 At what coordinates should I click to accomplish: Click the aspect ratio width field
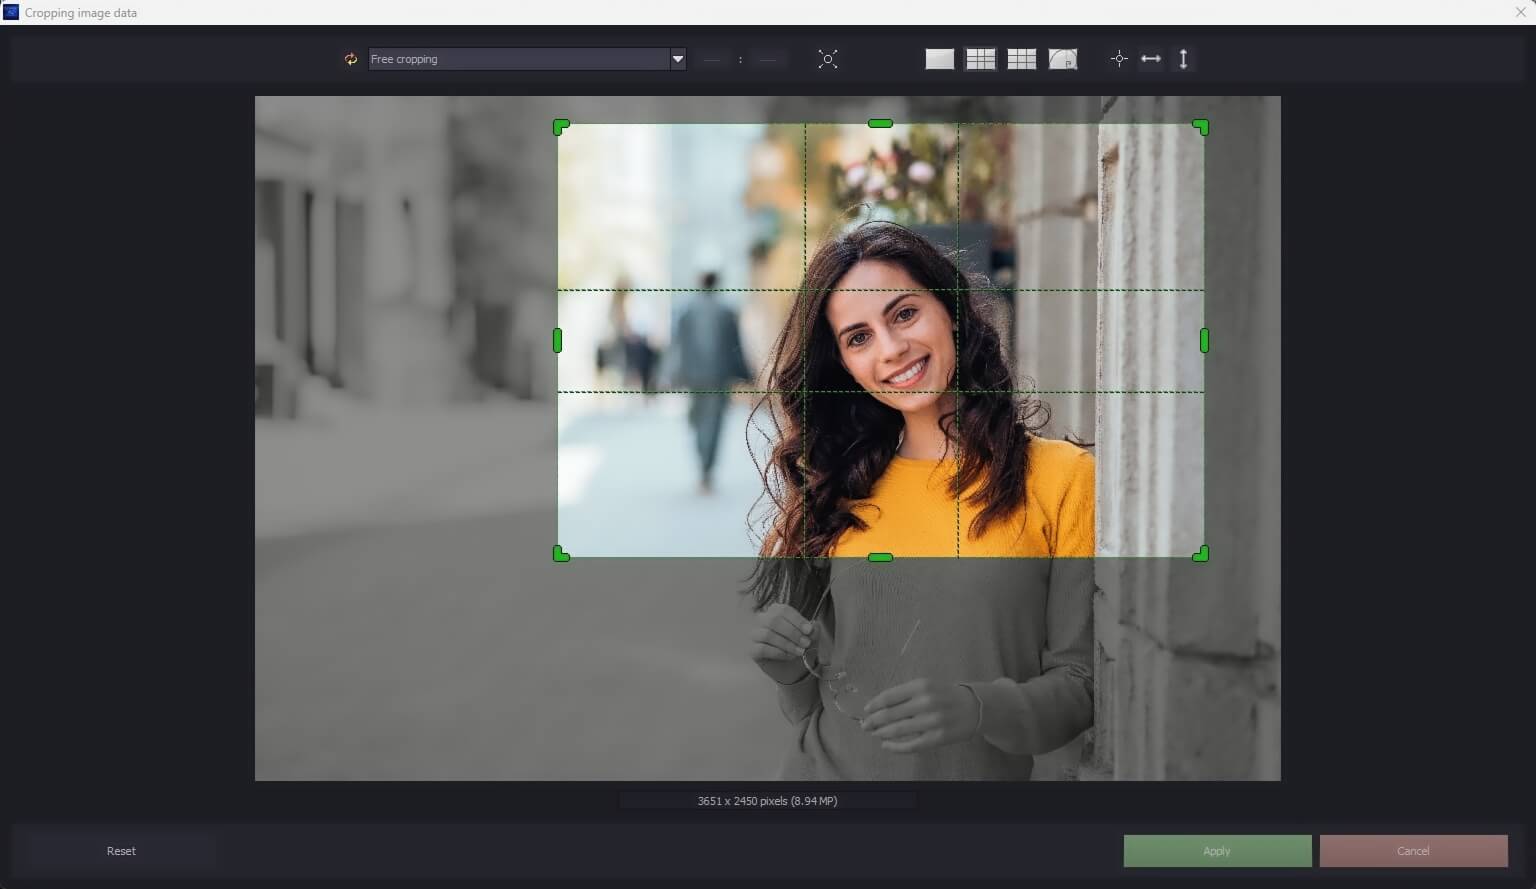tap(712, 60)
